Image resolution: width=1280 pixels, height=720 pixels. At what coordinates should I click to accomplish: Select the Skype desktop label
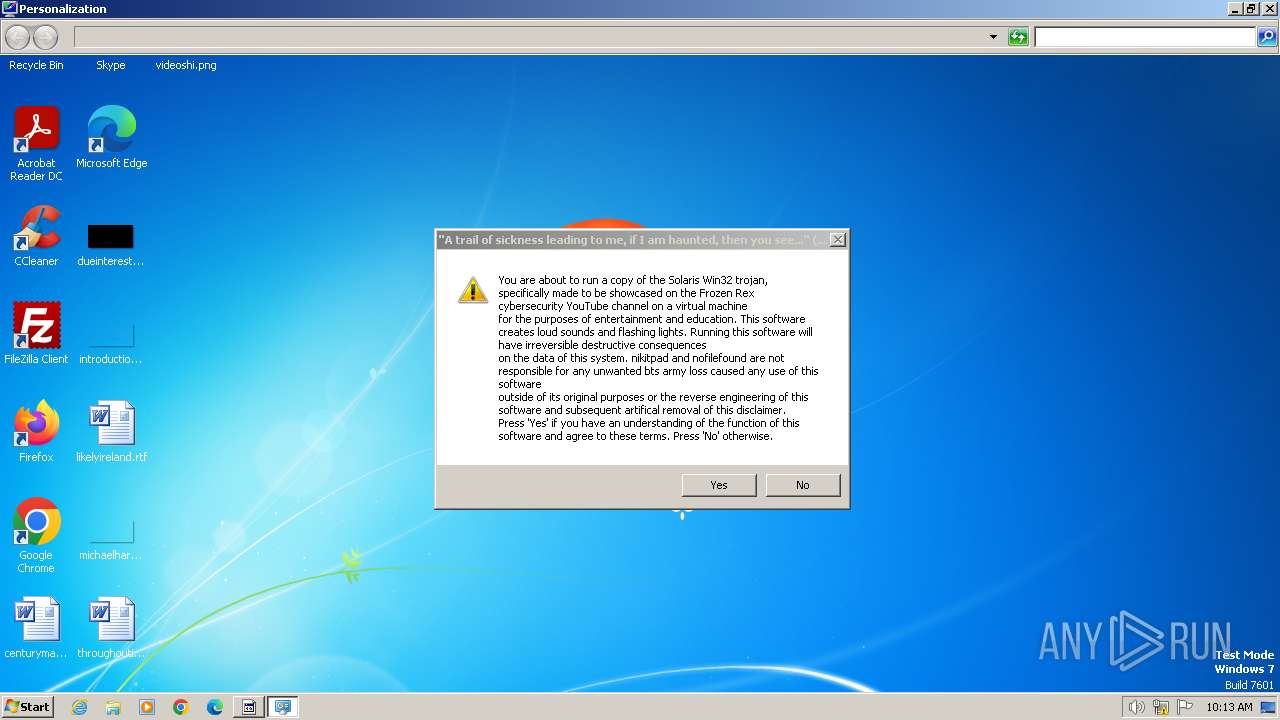point(111,65)
